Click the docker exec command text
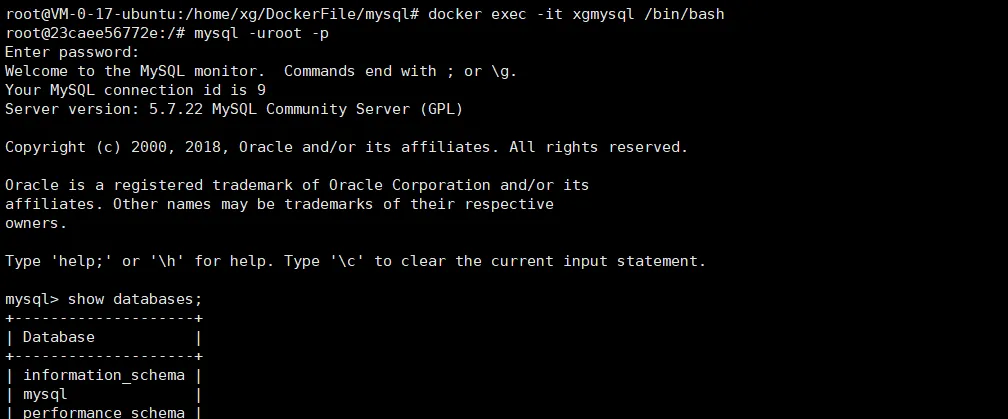1008x419 pixels. point(576,14)
